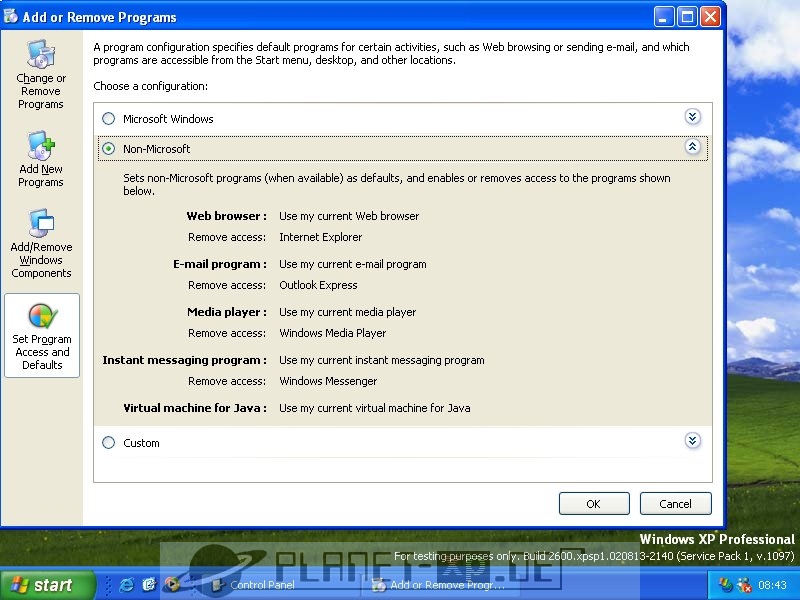The image size is (800, 600).
Task: Collapse the Non-Microsoft configuration details
Action: tap(692, 147)
